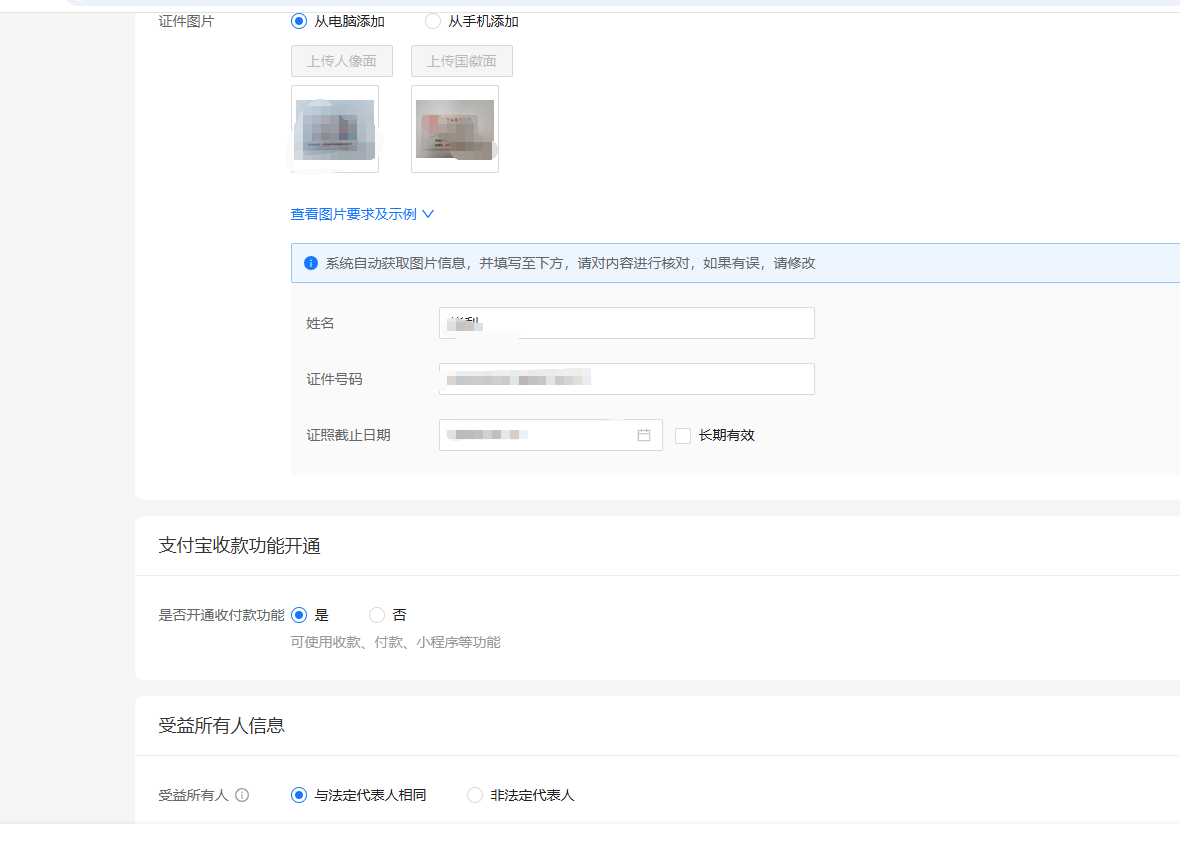
Task: Choose the 非法定代表人 radio option
Action: pos(475,795)
